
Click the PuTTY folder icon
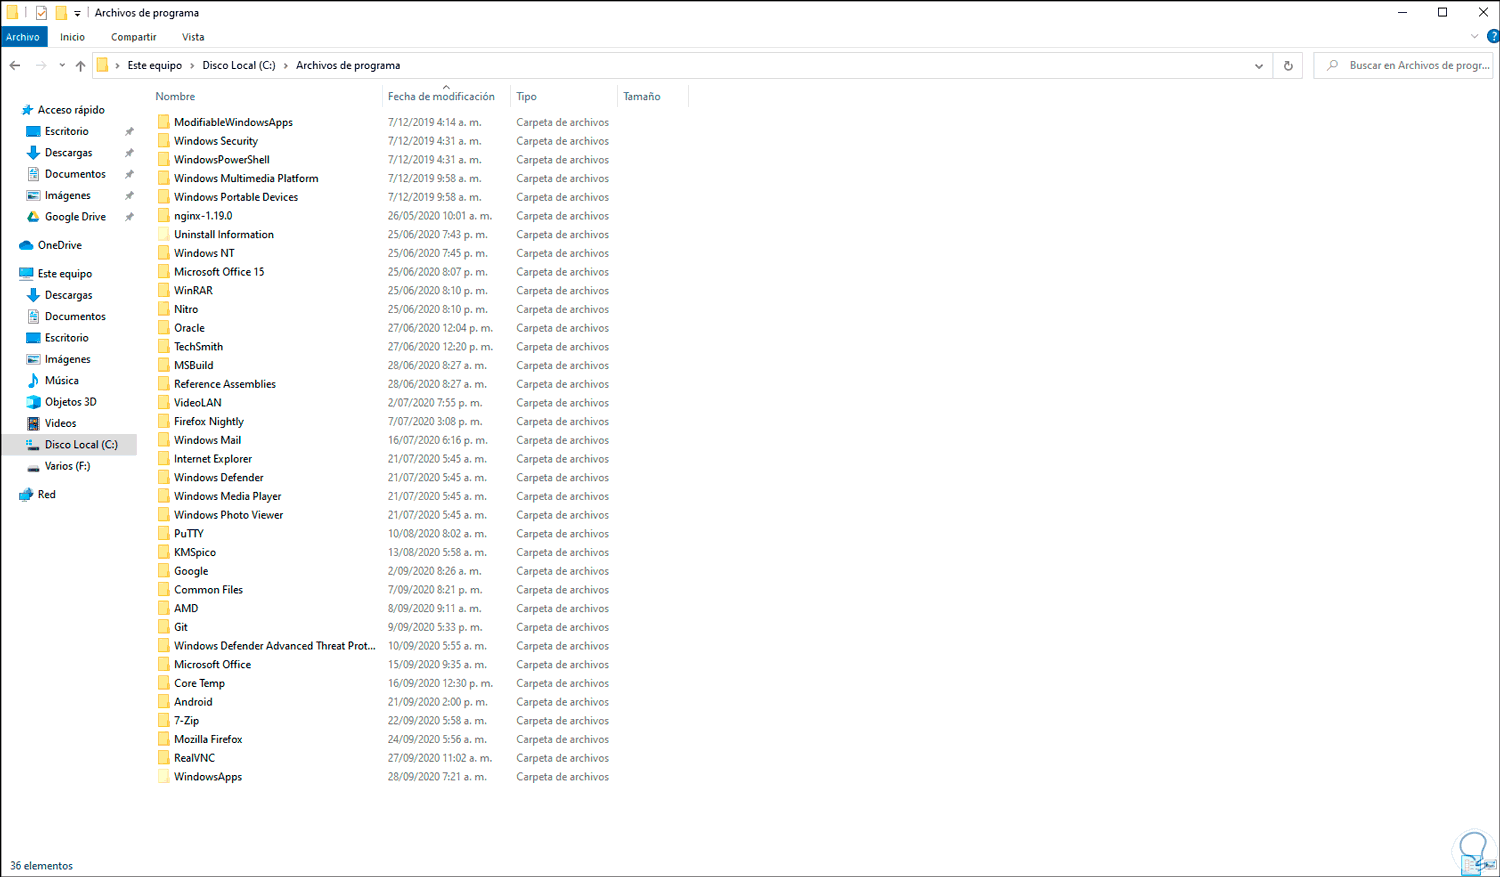point(163,534)
